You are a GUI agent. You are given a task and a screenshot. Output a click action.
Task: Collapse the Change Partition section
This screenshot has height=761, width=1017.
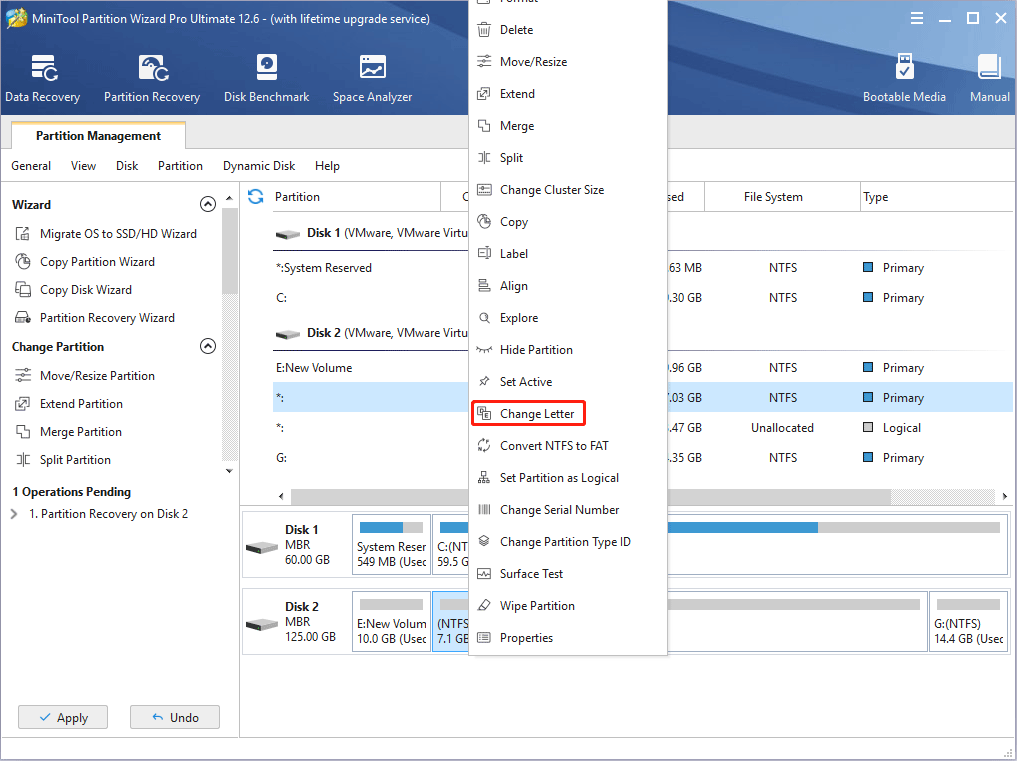[x=208, y=346]
